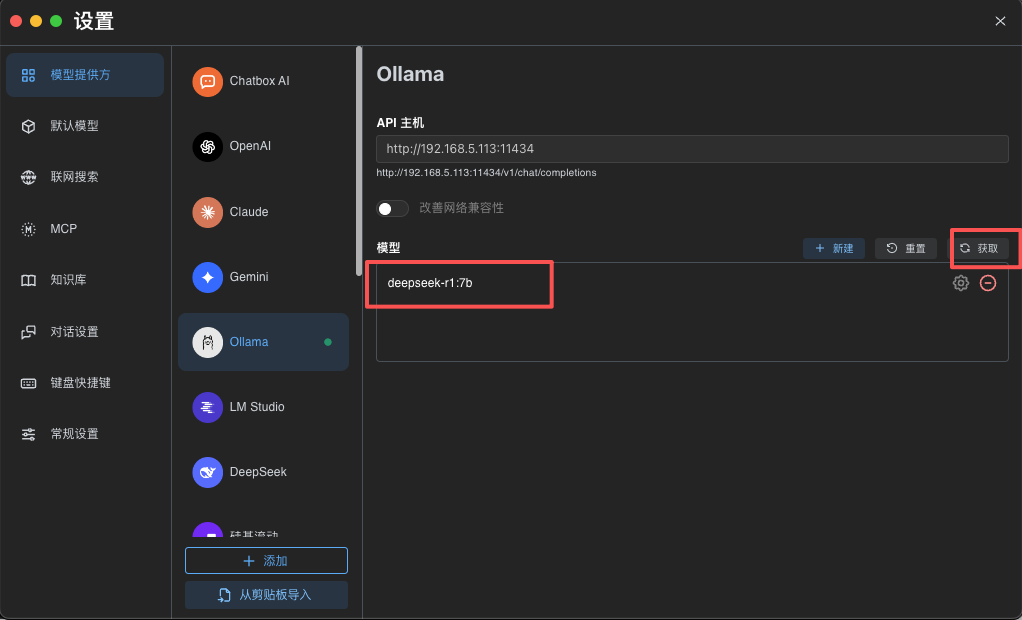
Task: Click 获取 to fetch models
Action: [x=979, y=248]
